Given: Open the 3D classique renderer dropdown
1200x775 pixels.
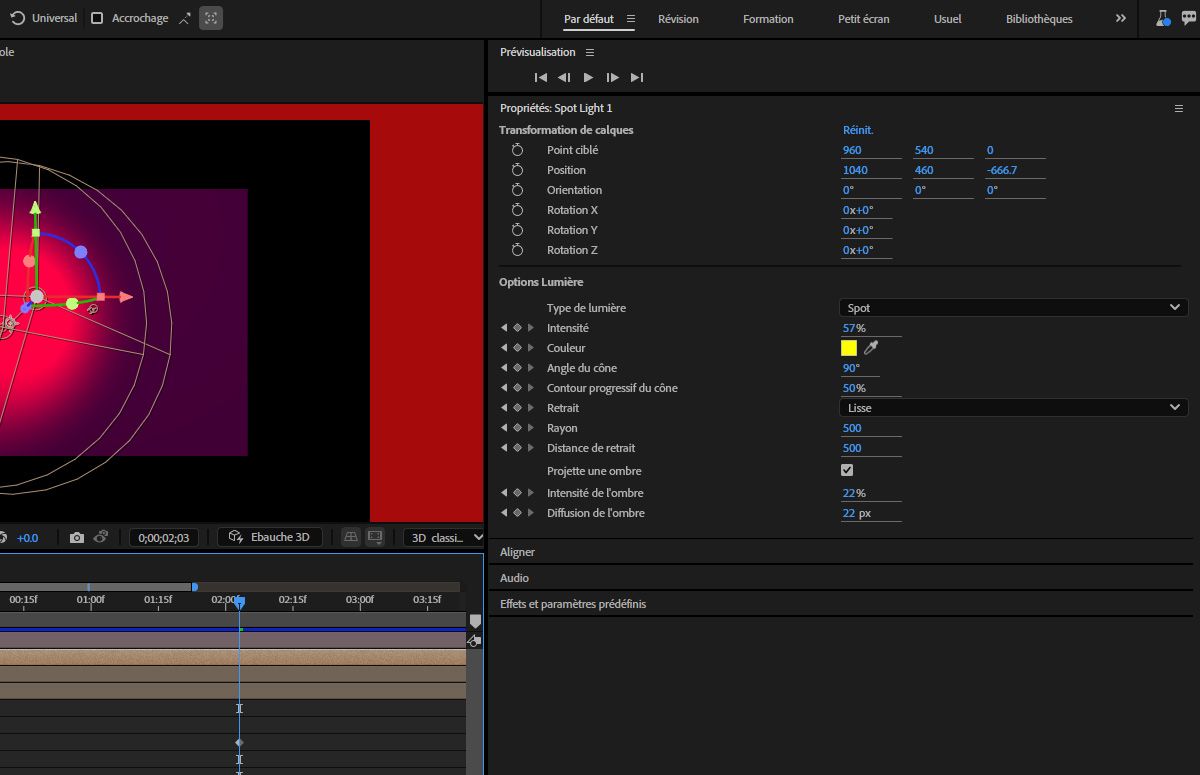Looking at the screenshot, I should point(445,537).
